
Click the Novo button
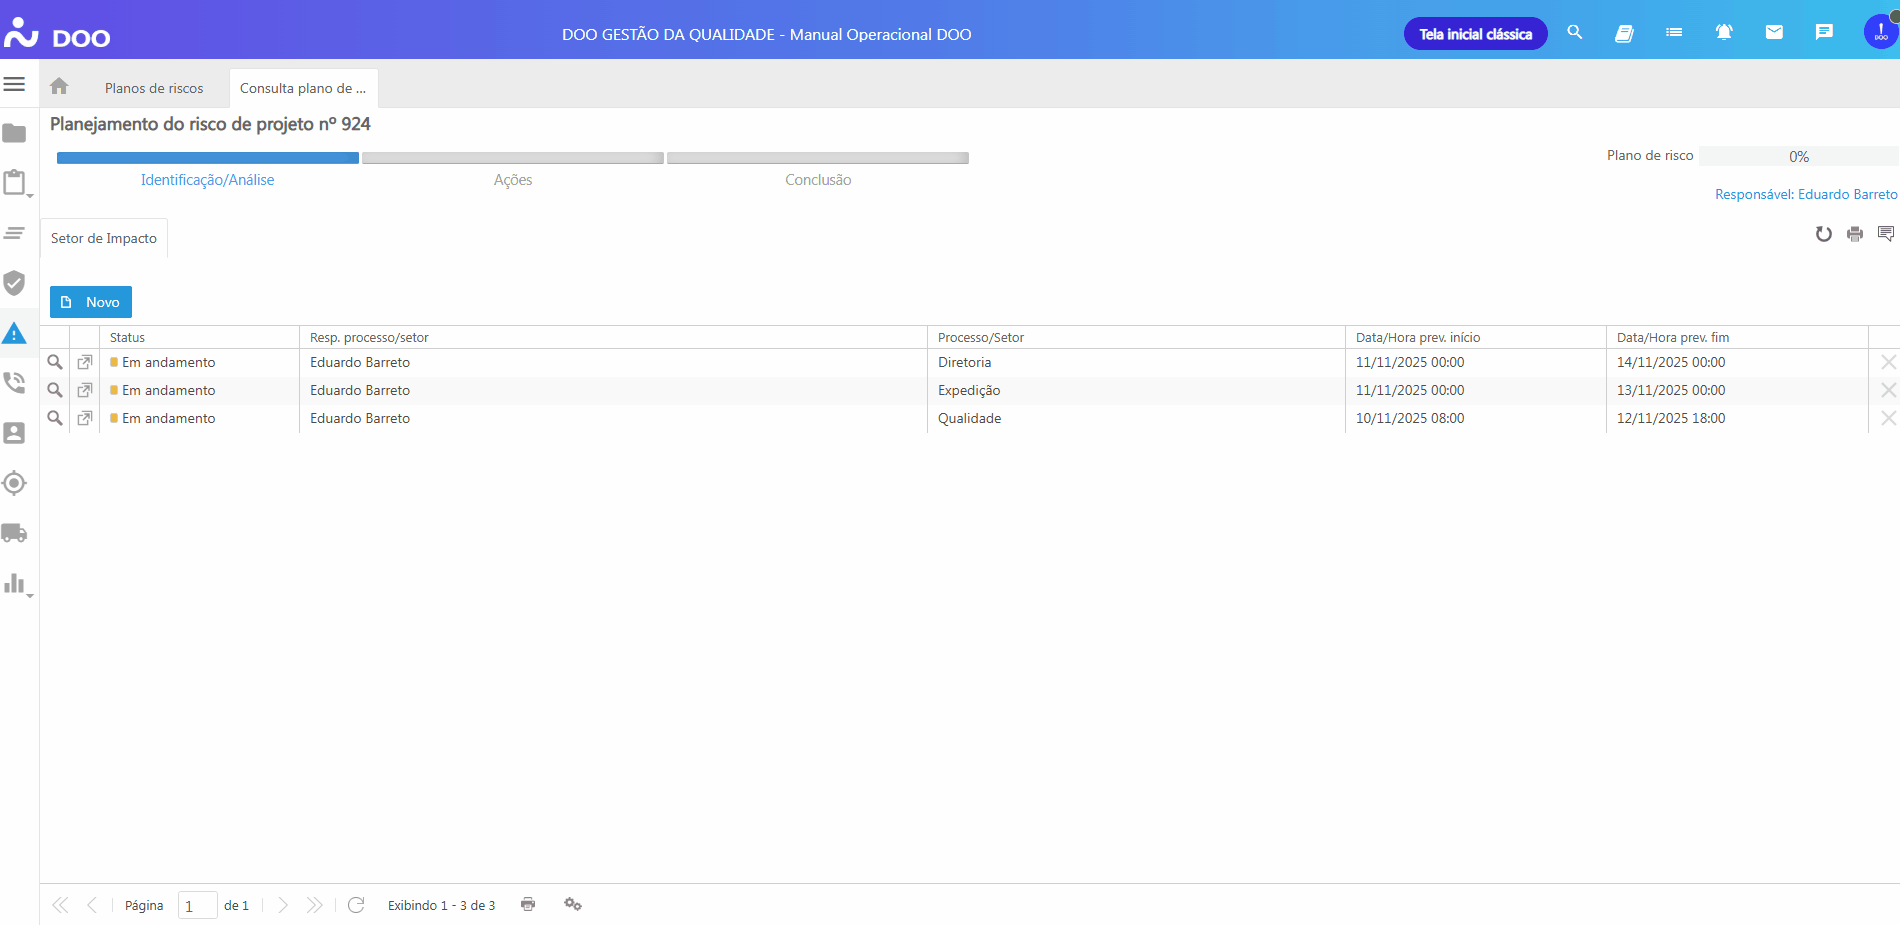click(x=91, y=302)
